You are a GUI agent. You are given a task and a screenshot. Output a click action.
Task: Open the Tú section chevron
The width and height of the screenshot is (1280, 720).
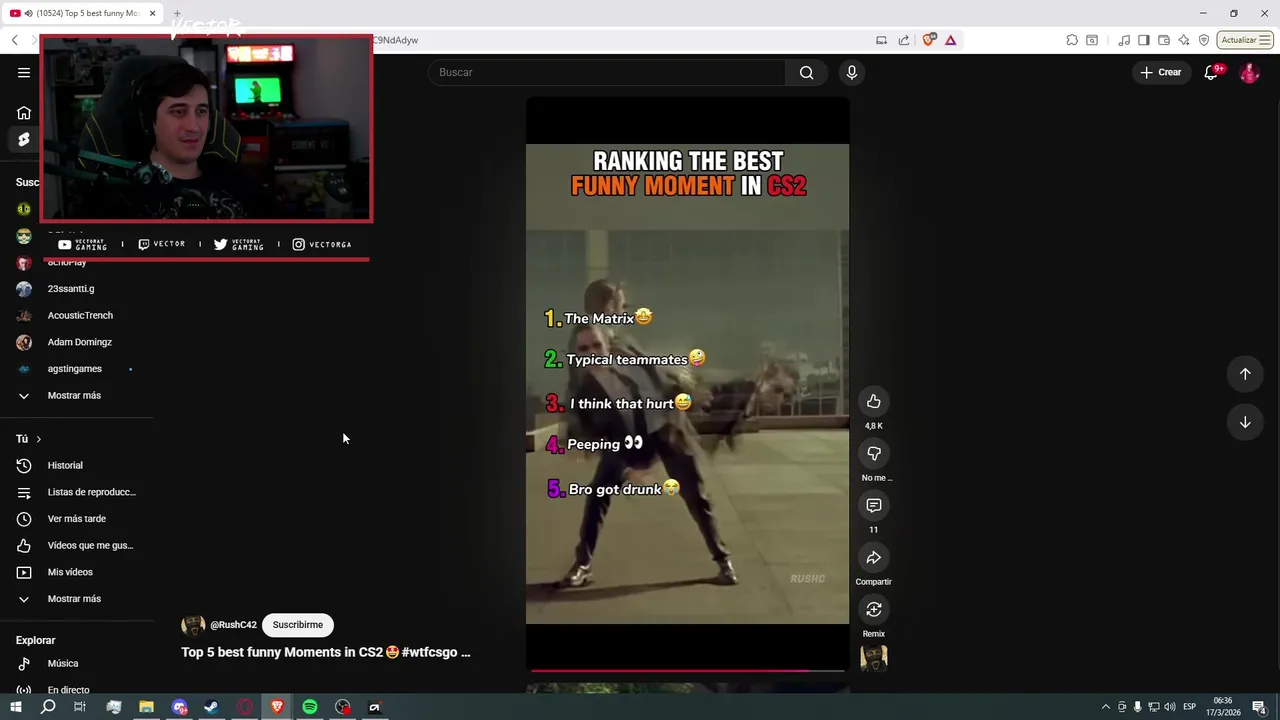39,439
